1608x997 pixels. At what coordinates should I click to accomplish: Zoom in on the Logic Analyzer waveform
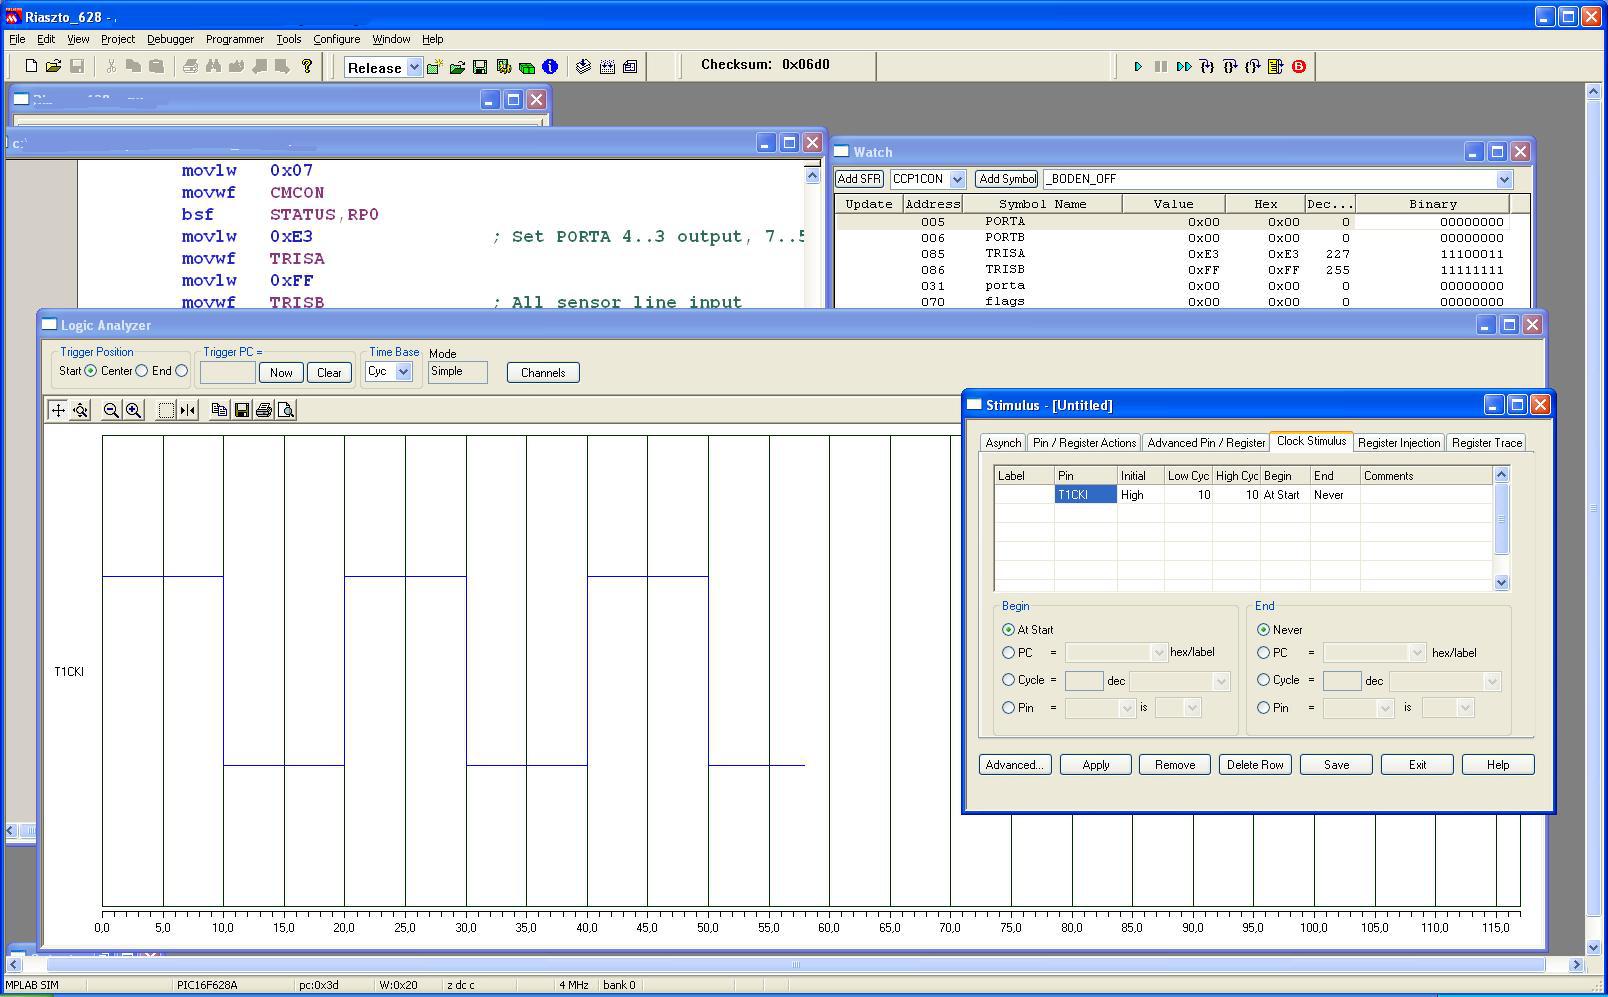133,410
